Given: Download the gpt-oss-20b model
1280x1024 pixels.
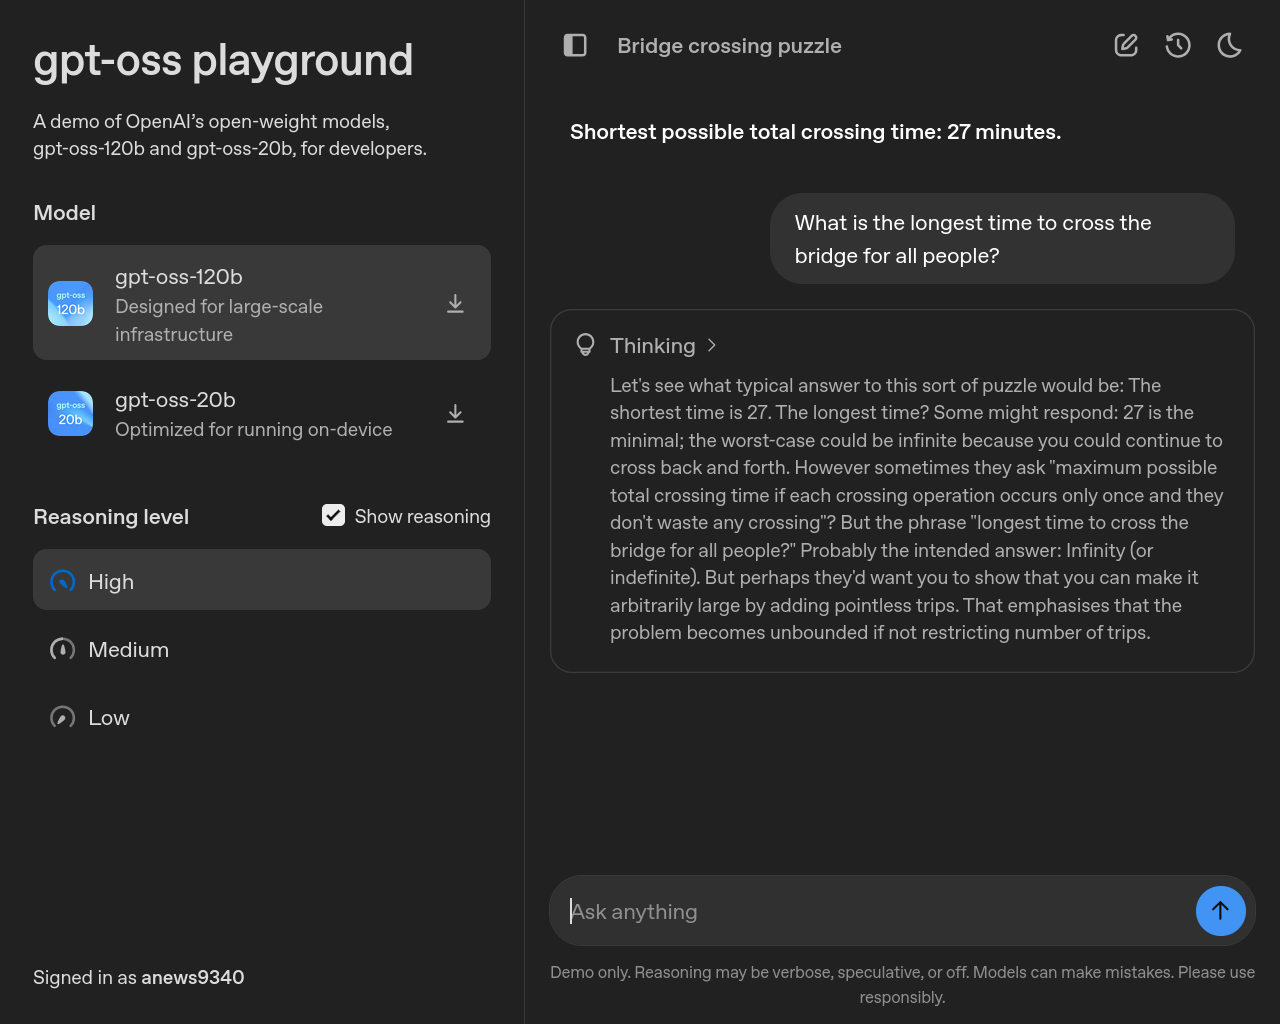Looking at the screenshot, I should click(x=455, y=414).
